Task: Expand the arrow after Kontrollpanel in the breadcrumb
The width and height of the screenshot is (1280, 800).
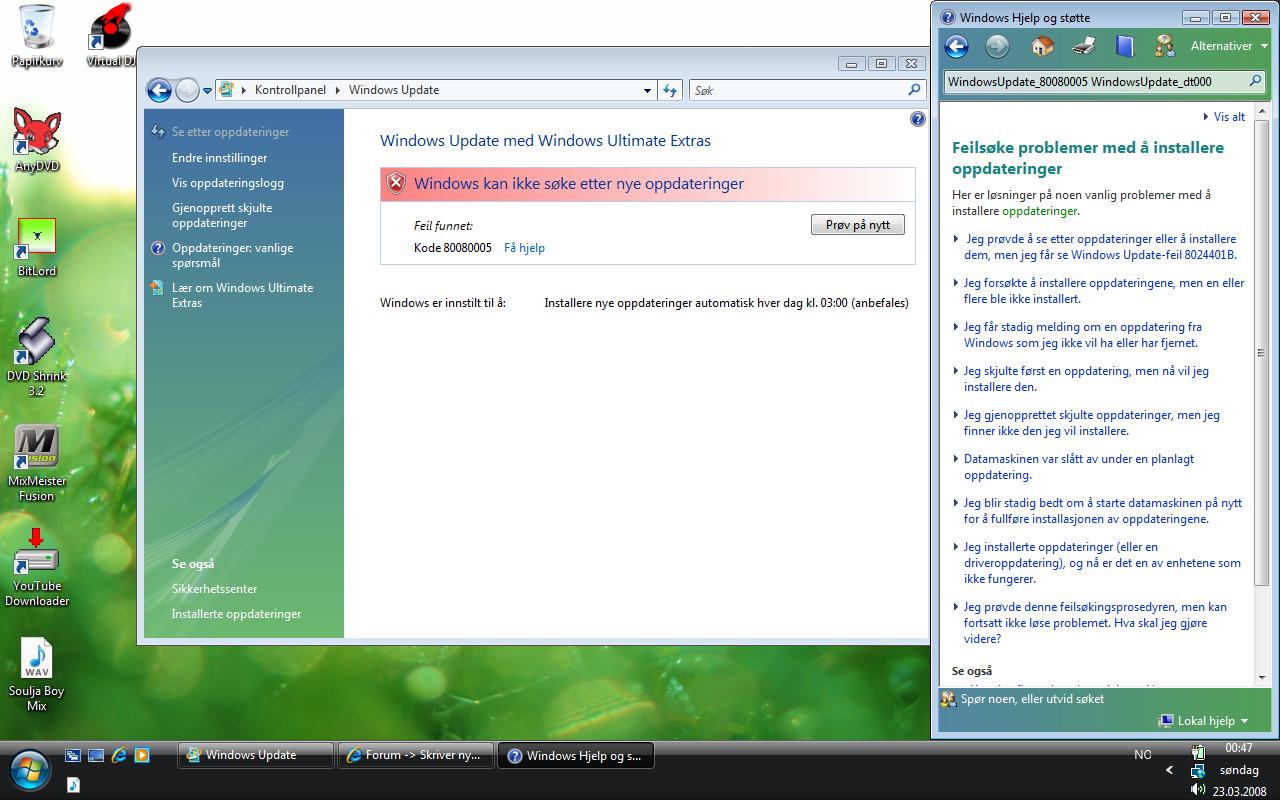Action: (x=338, y=90)
